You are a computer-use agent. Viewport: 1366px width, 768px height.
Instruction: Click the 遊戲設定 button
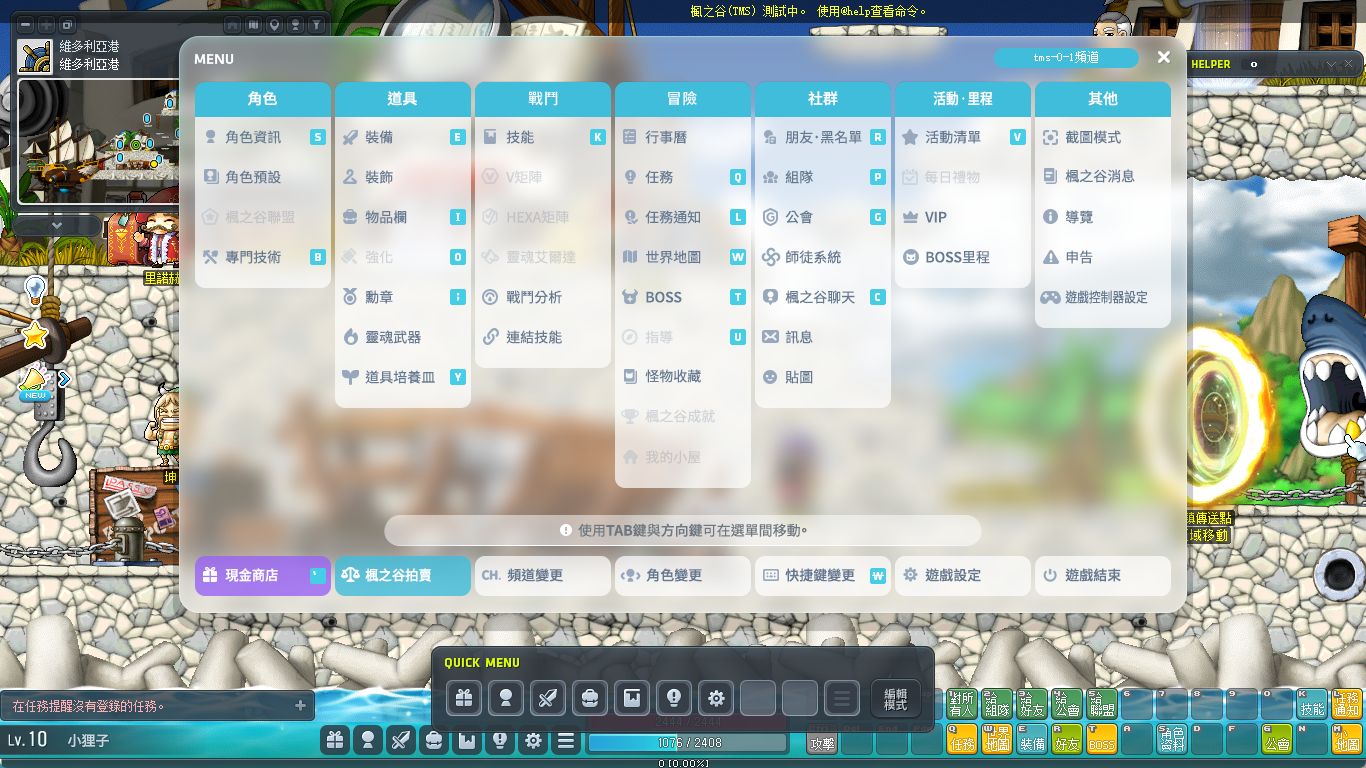[x=963, y=576]
